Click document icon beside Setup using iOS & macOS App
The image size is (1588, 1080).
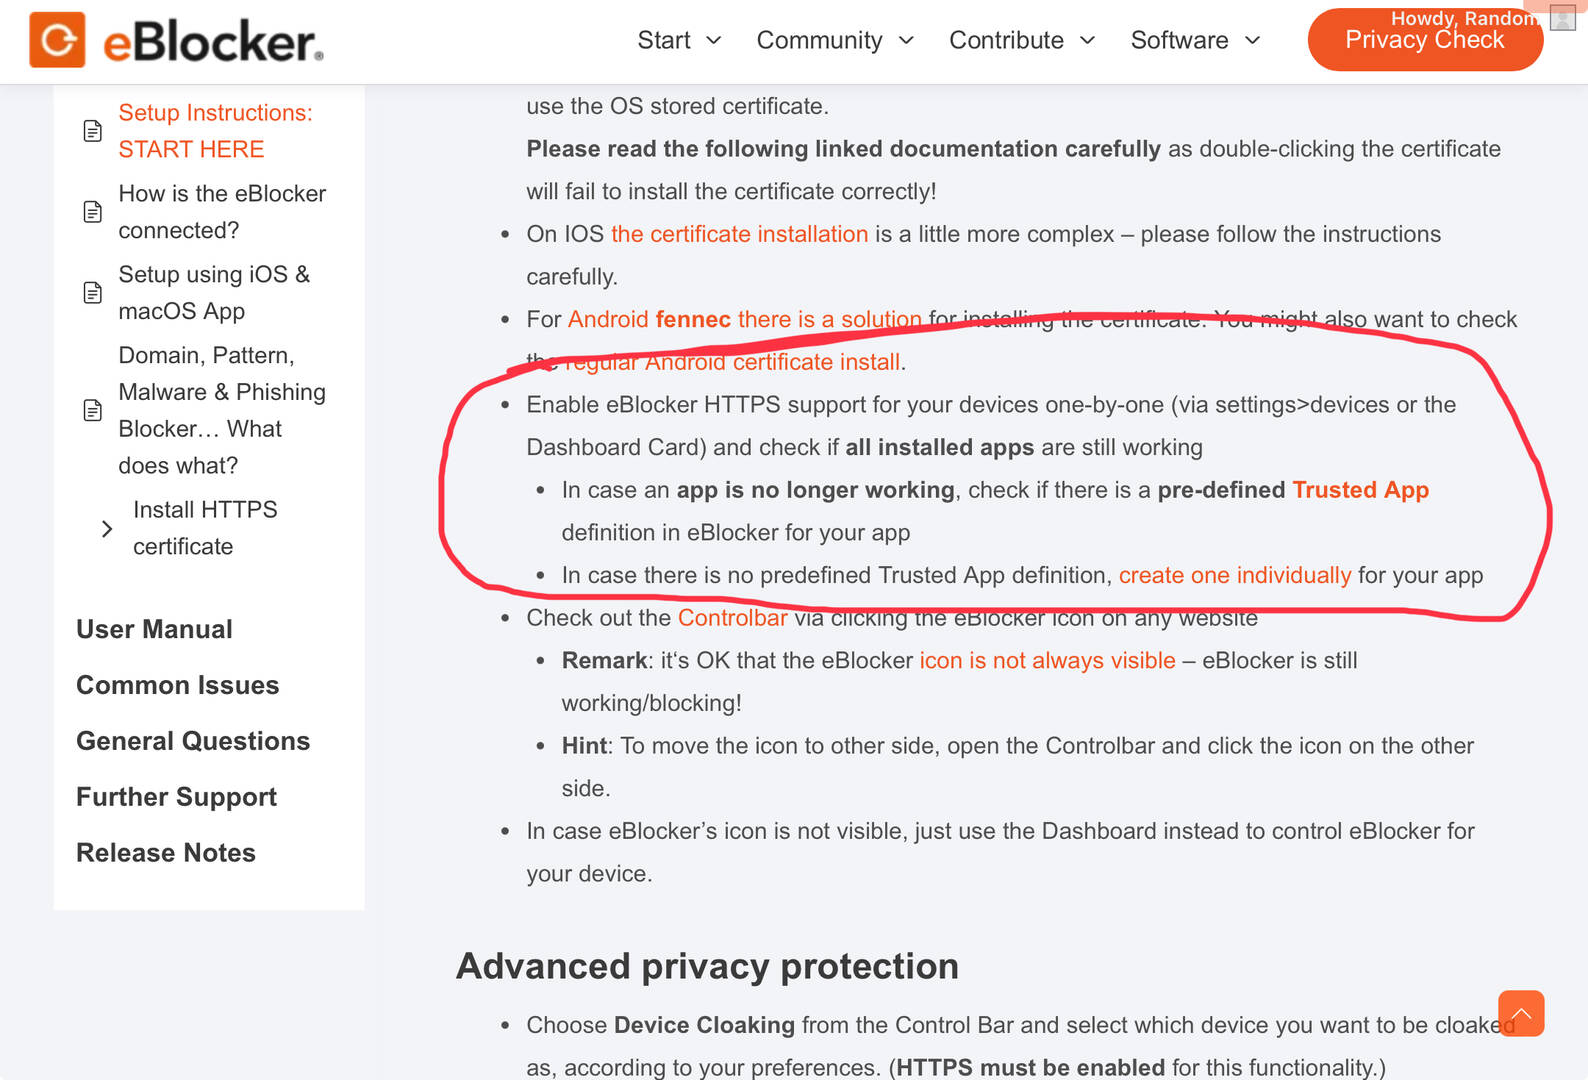[x=92, y=293]
